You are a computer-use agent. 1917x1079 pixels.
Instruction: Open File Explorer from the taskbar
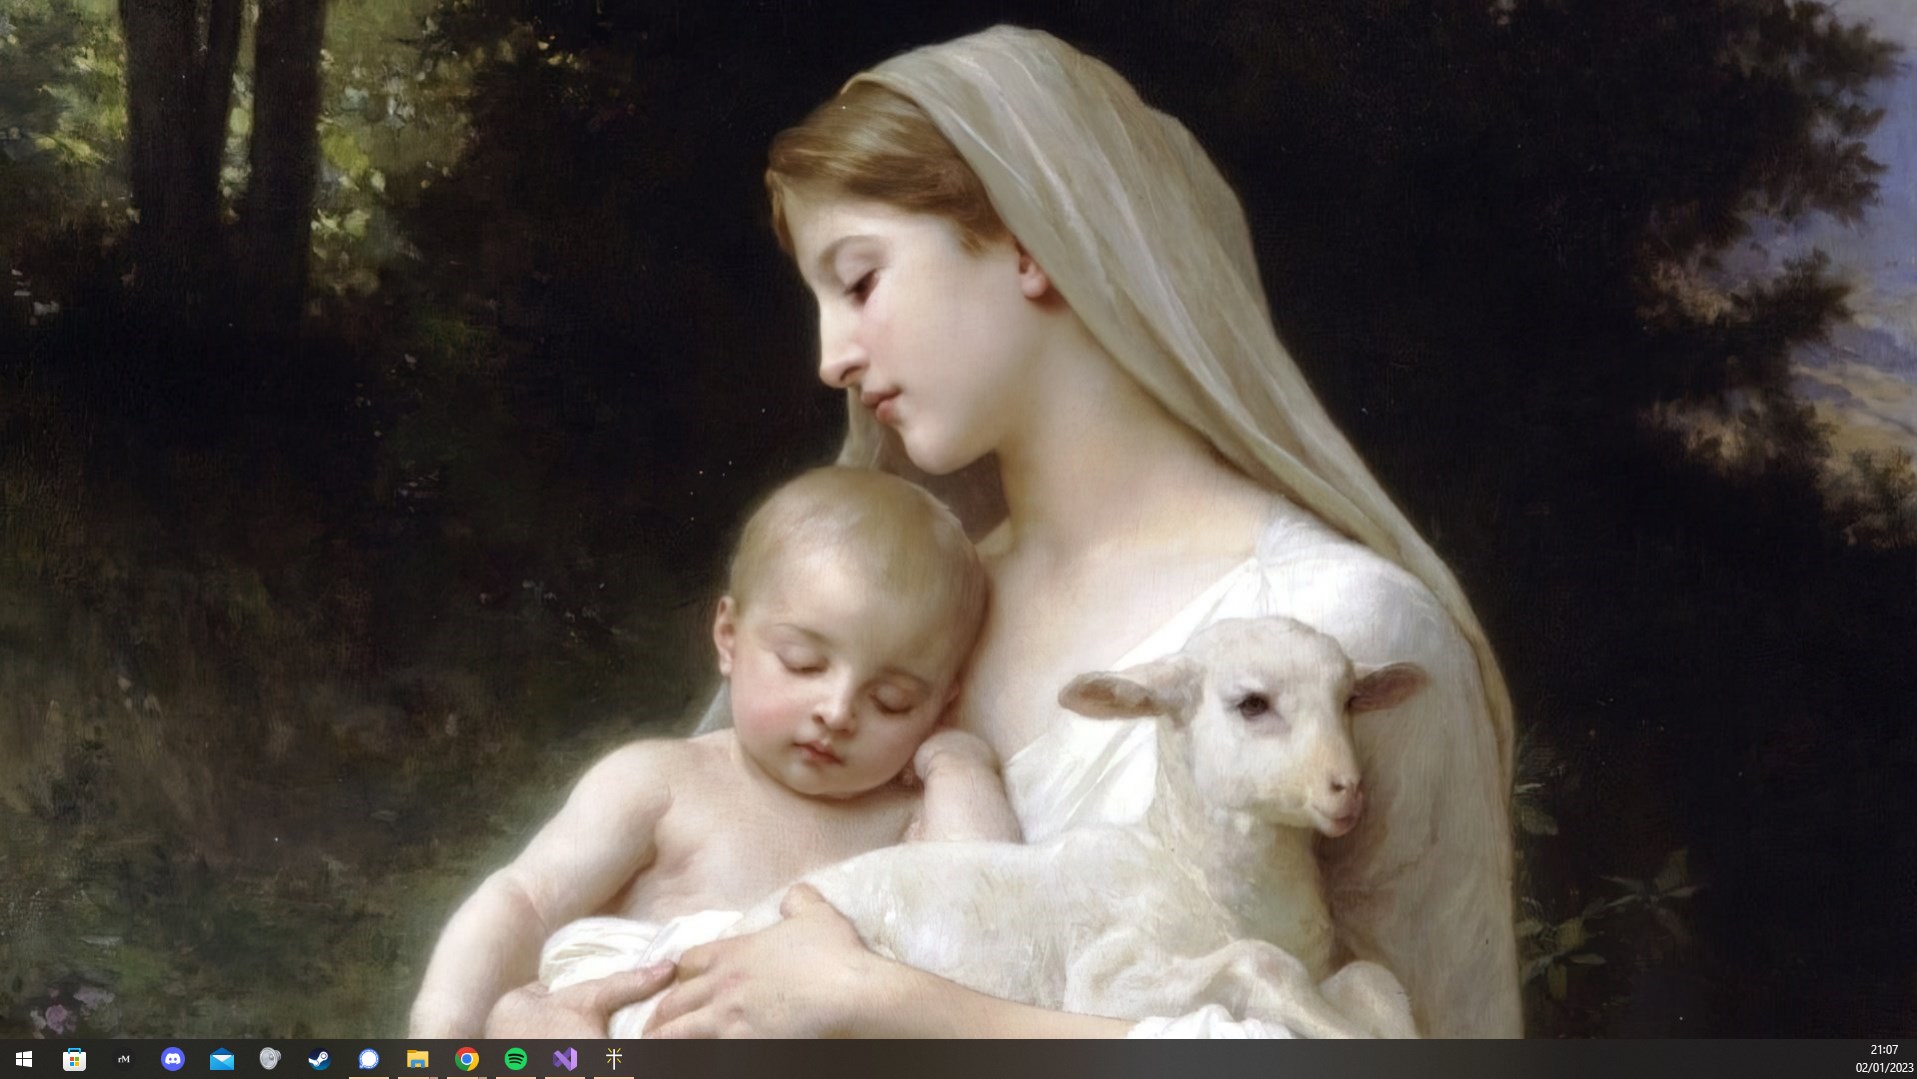click(x=417, y=1059)
